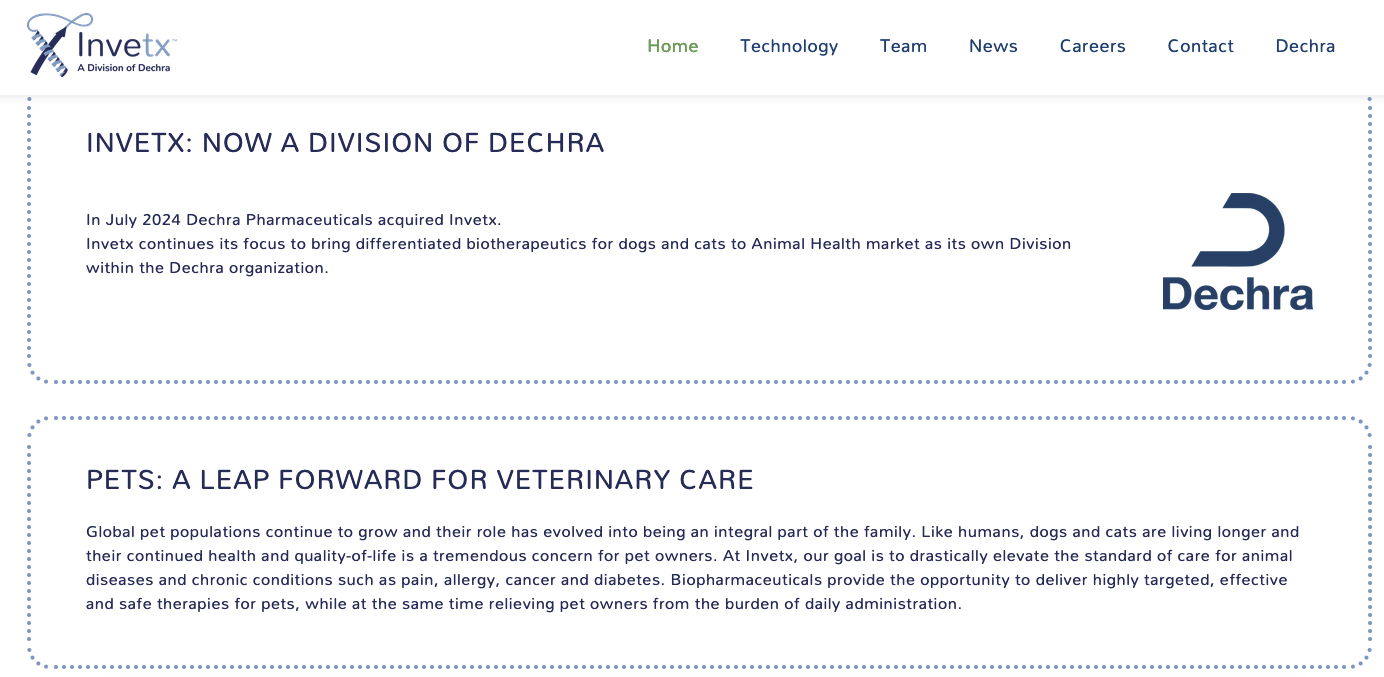Click the "Pets: A Leap Forward" heading
The width and height of the screenshot is (1384, 677).
tap(419, 480)
